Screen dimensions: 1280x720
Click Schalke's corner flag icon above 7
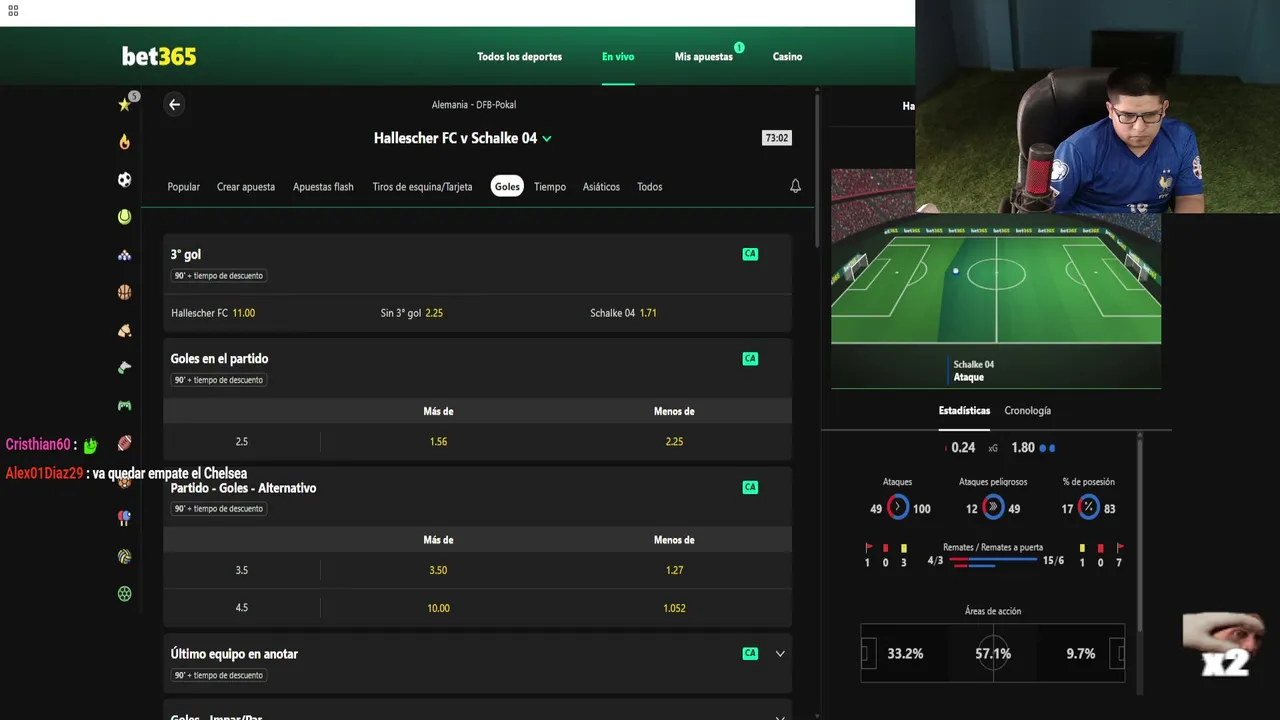pyautogui.click(x=1119, y=548)
